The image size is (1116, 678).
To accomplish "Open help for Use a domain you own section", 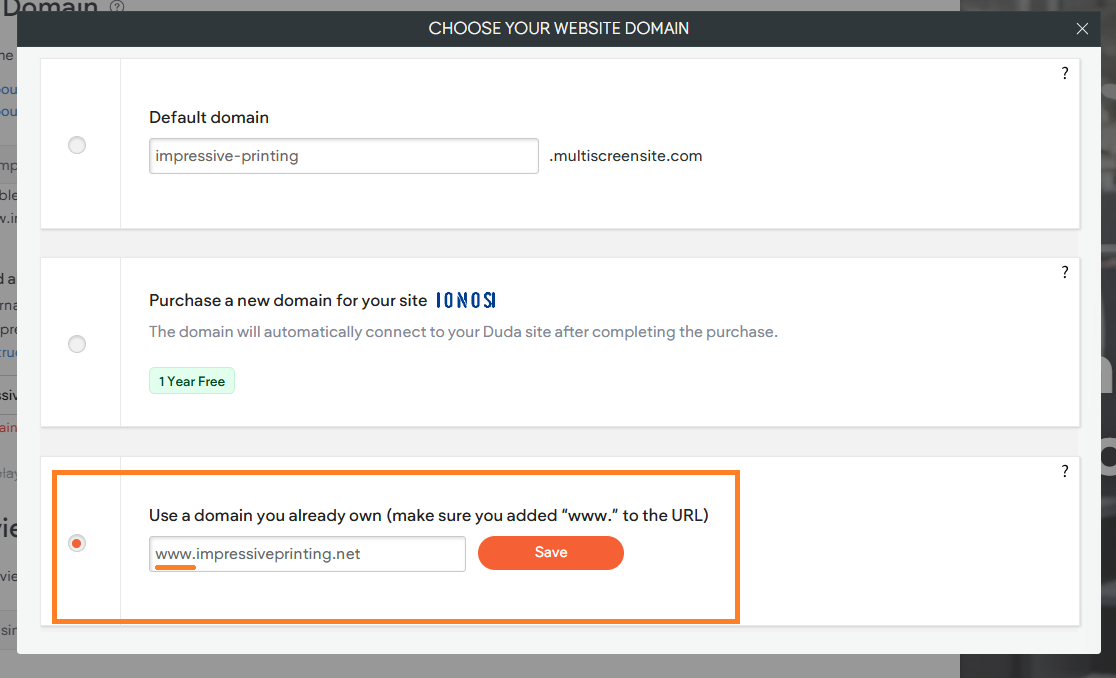I will click(1065, 472).
